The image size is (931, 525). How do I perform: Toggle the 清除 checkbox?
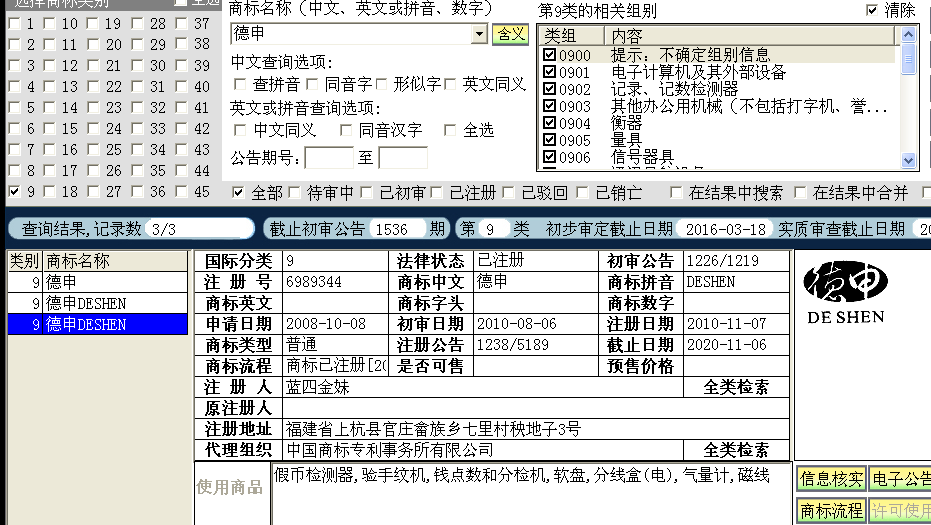(x=872, y=10)
